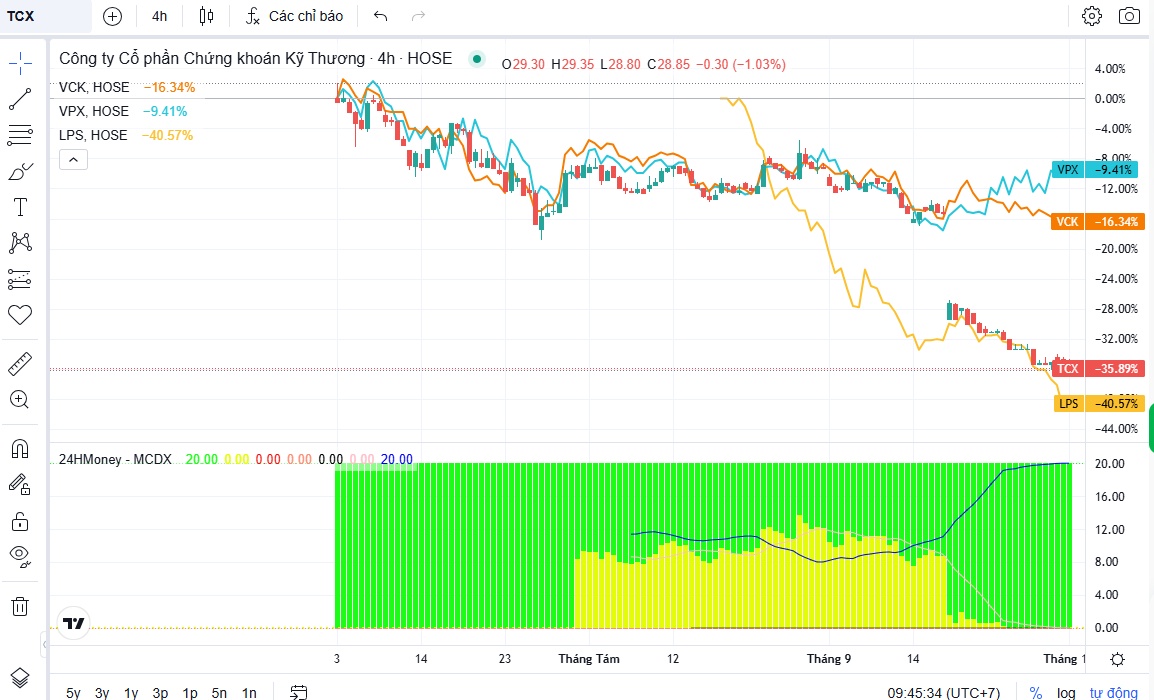Image resolution: width=1154 pixels, height=700 pixels.
Task: Click the collapse pane arrow near bottom-left
Action: click(x=45, y=645)
